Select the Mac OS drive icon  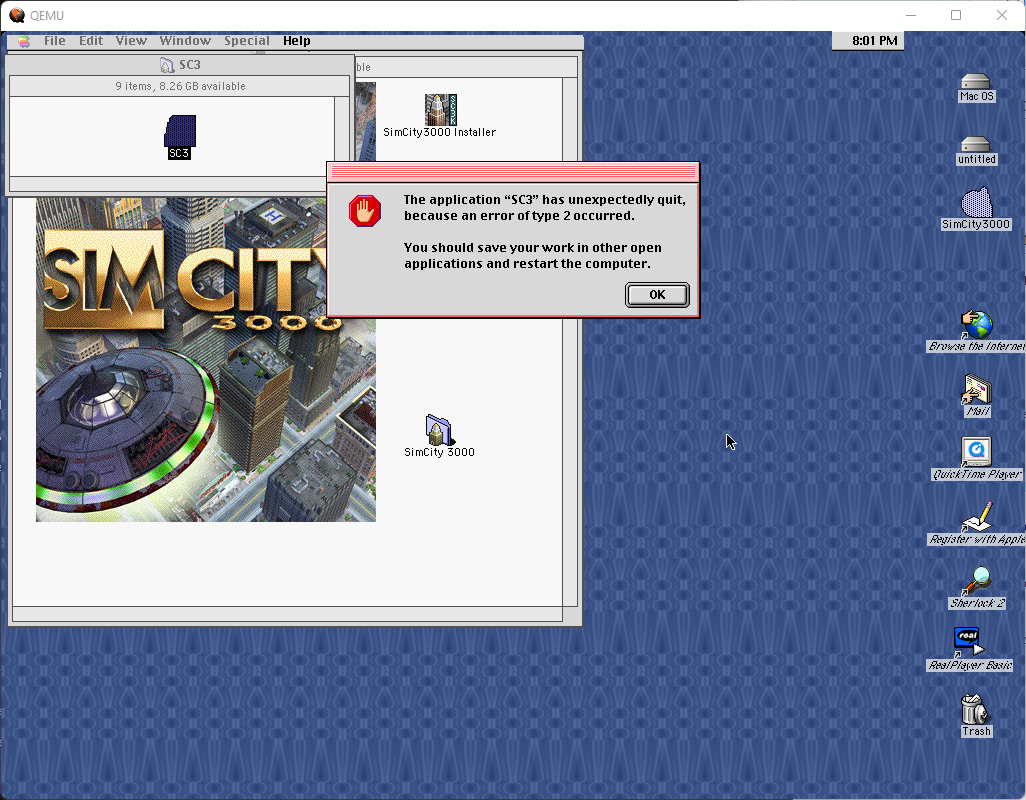point(975,82)
